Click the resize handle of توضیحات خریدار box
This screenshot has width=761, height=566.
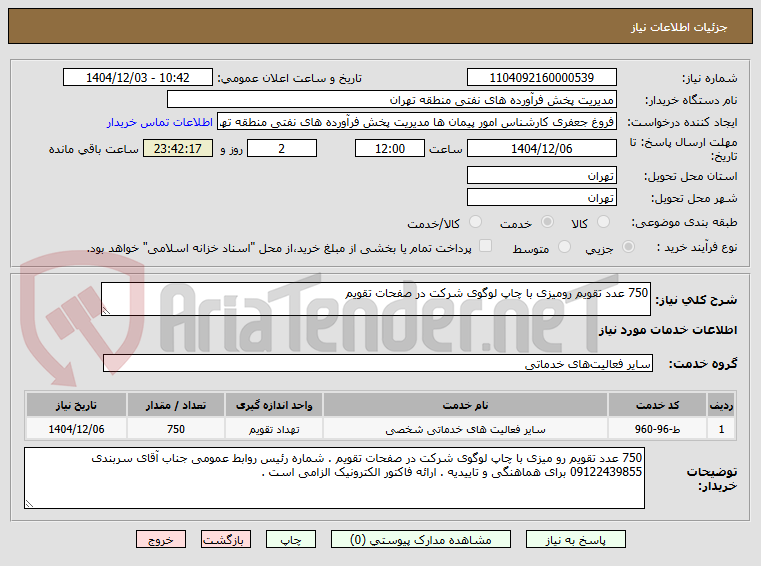(29, 503)
